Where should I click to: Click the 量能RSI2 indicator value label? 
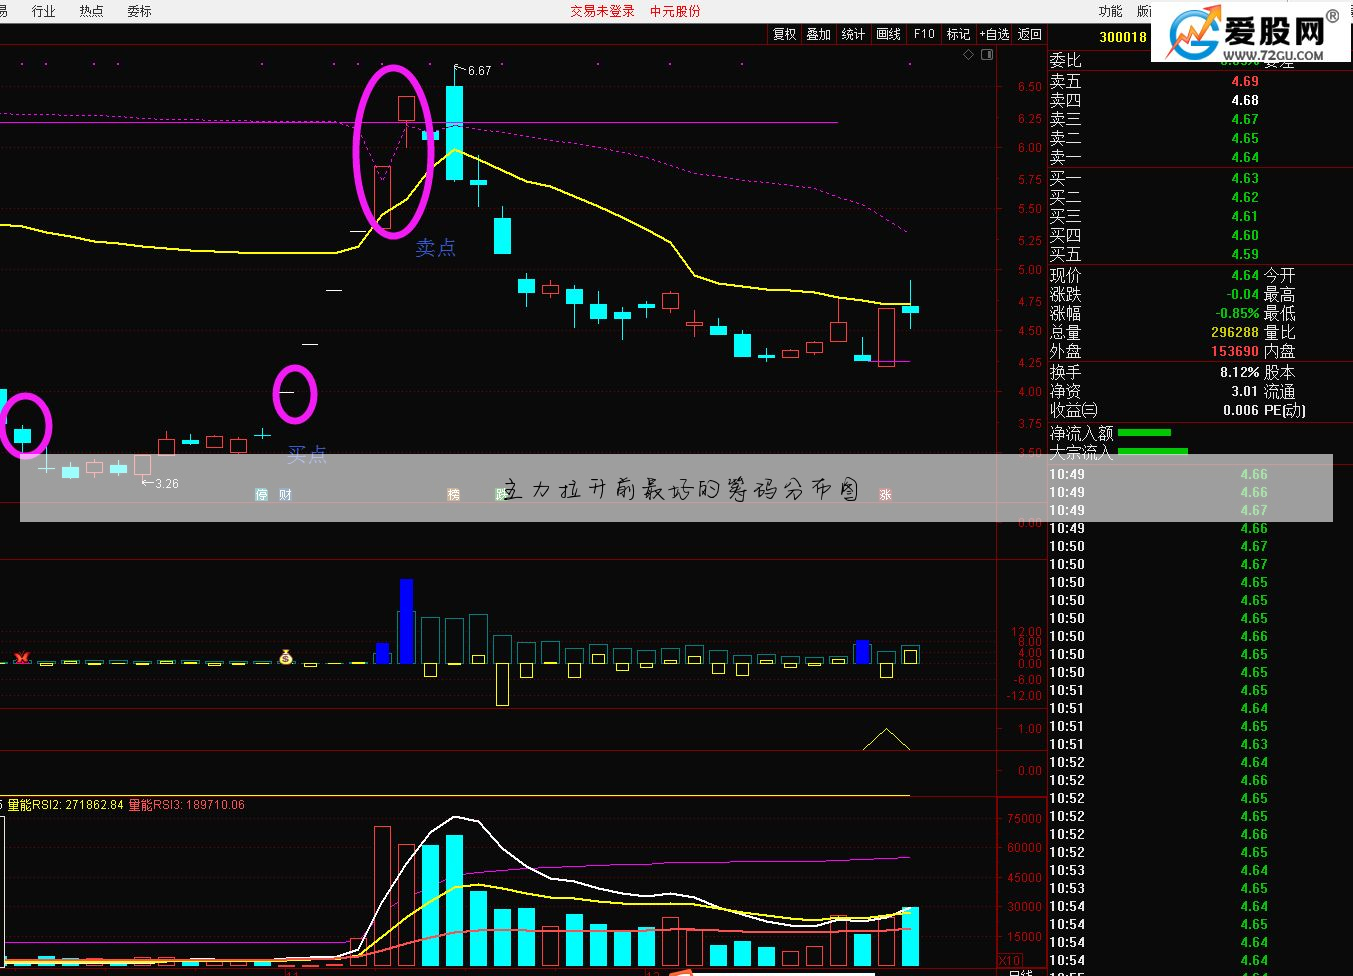click(65, 805)
